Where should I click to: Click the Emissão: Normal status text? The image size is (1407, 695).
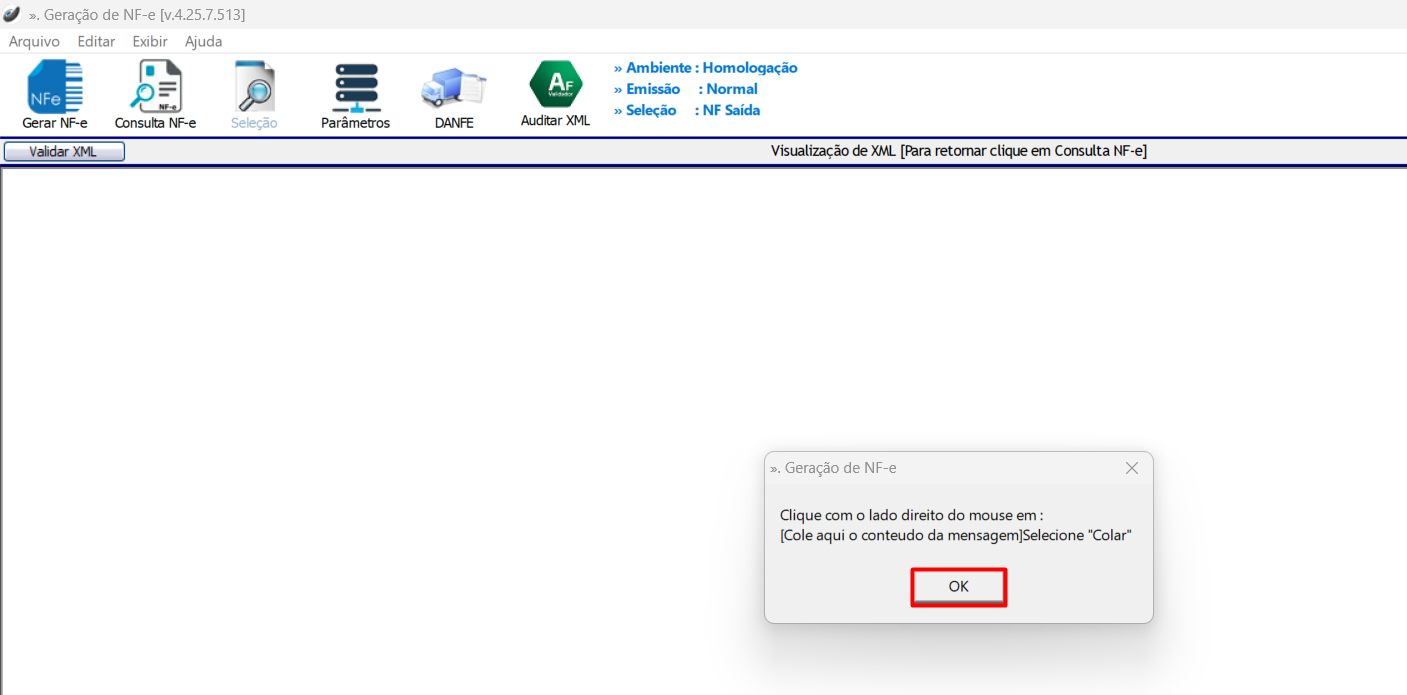click(x=685, y=89)
